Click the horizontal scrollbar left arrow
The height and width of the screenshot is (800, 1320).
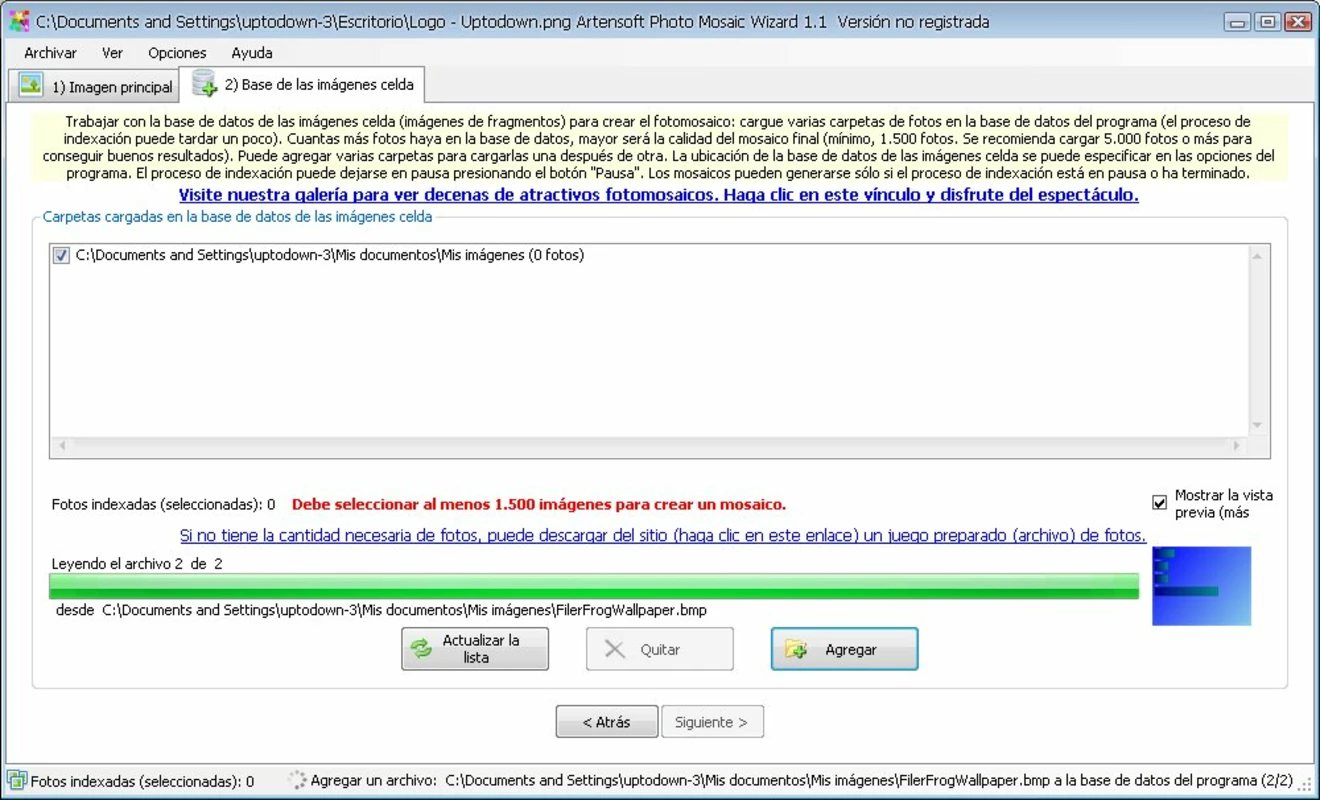coord(62,446)
